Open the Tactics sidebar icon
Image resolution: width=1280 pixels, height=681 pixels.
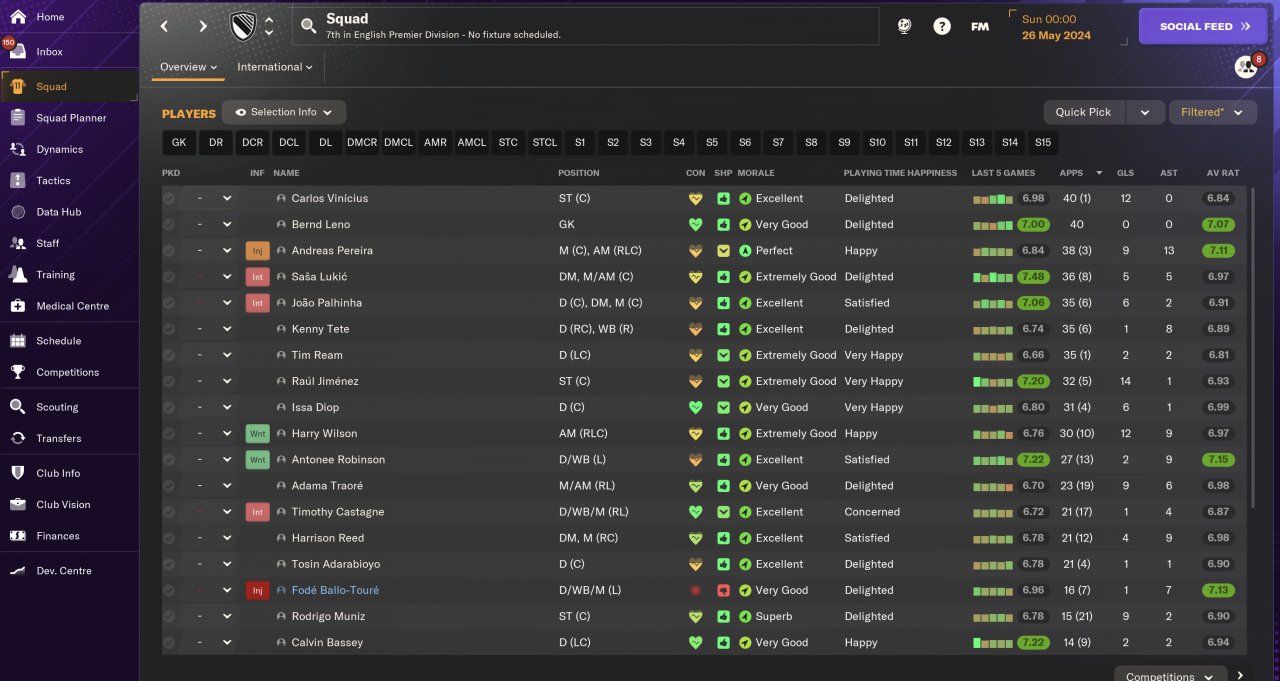pos(18,181)
